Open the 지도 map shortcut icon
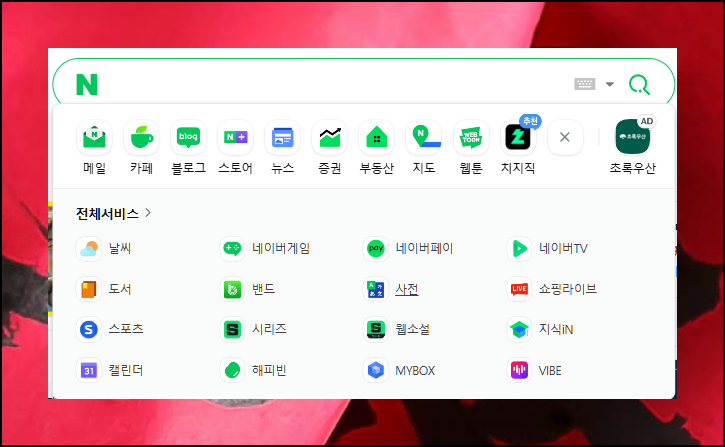The width and height of the screenshot is (725, 447). [424, 137]
